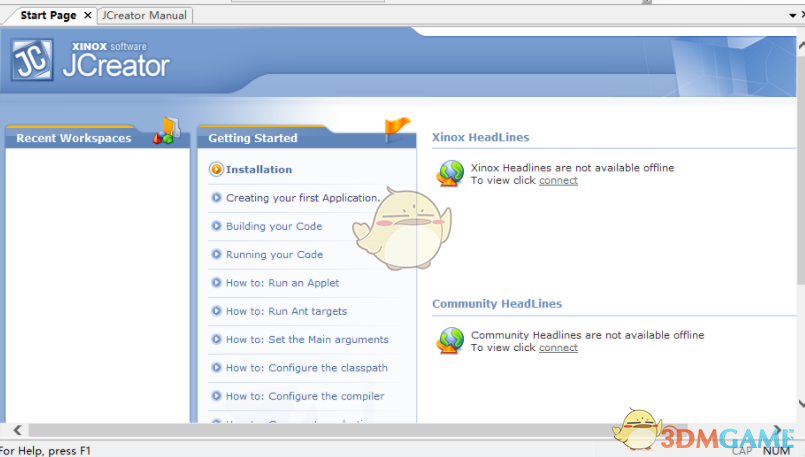This screenshot has height=457, width=805.
Task: Click the bullet icon beside Run an Applet
Action: (x=216, y=282)
